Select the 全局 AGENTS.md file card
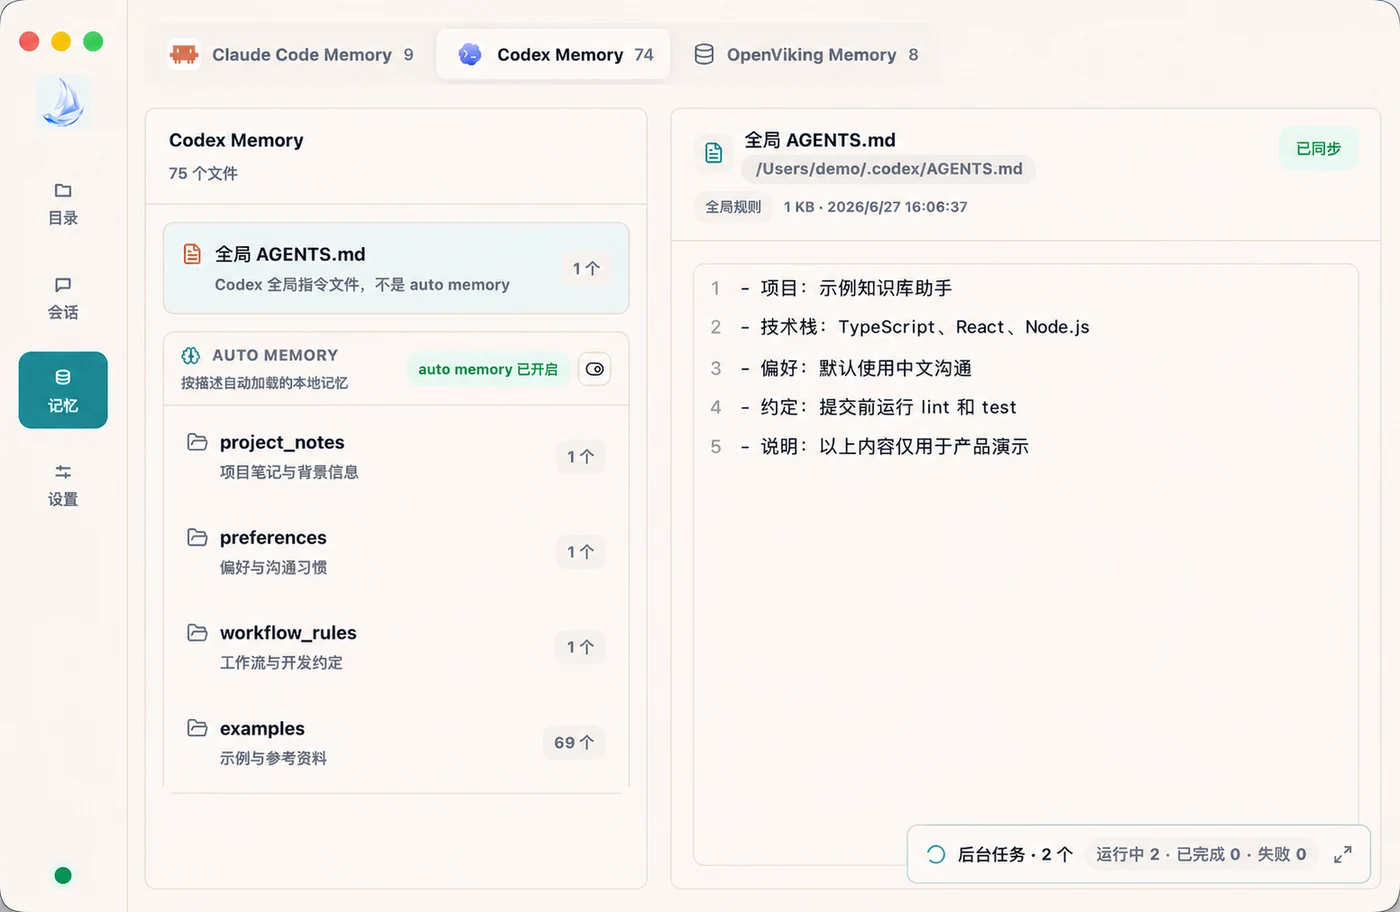Screen dimensions: 1400x912 pyautogui.click(x=396, y=268)
